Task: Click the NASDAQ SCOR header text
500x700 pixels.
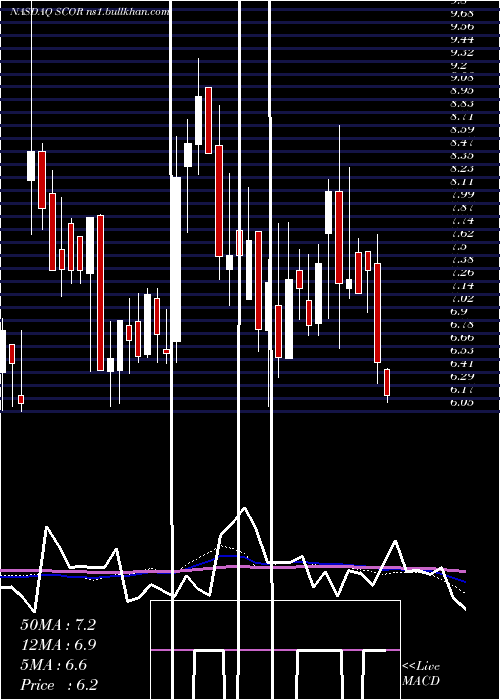Action: pos(46,12)
